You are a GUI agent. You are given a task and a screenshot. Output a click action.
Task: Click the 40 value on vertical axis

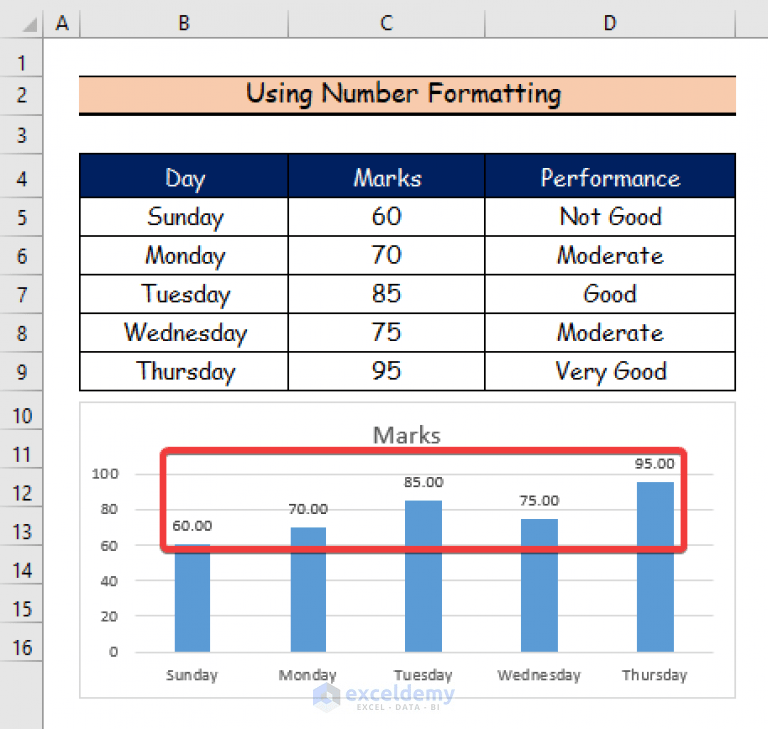109,581
